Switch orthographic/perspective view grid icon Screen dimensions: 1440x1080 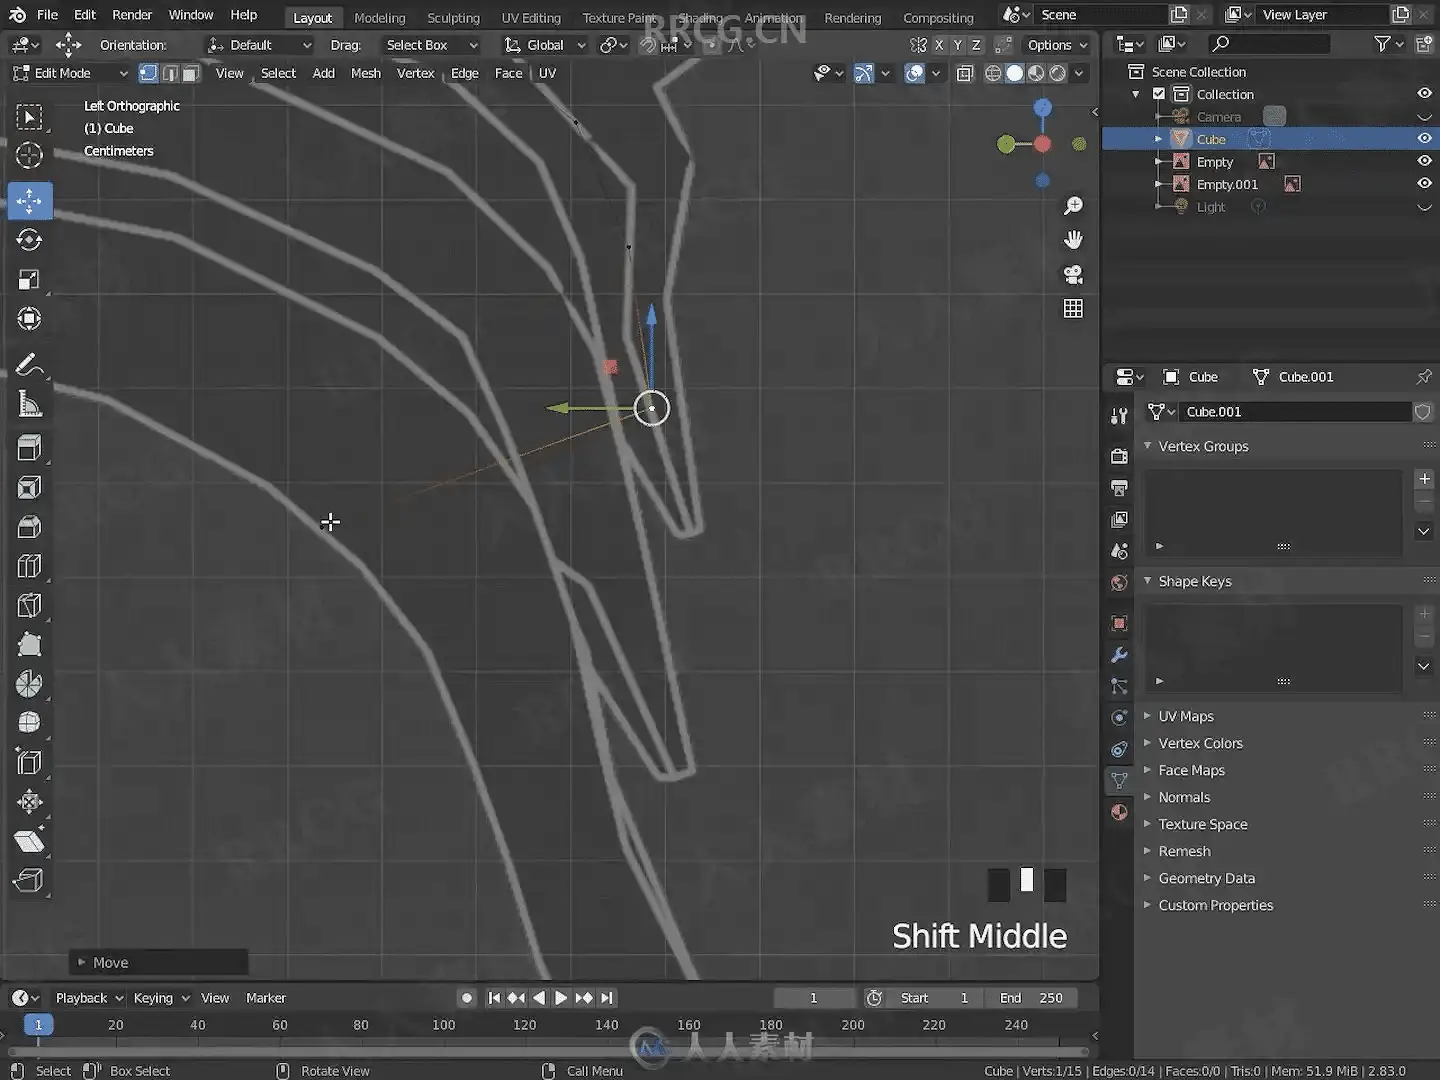[1073, 309]
